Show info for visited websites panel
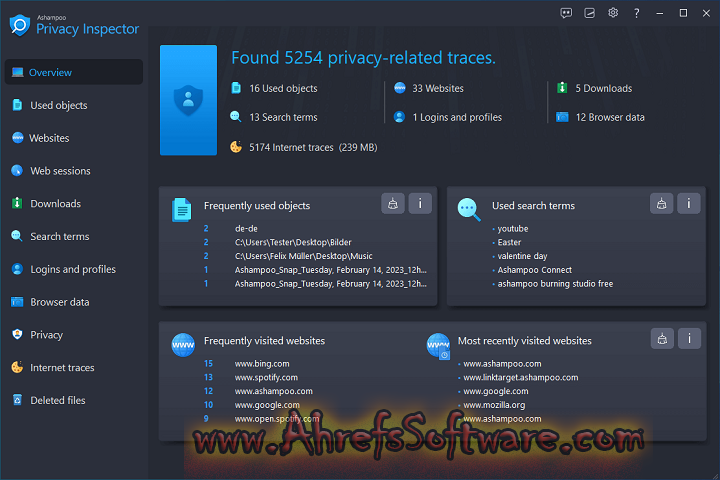The width and height of the screenshot is (720, 480). [x=688, y=338]
